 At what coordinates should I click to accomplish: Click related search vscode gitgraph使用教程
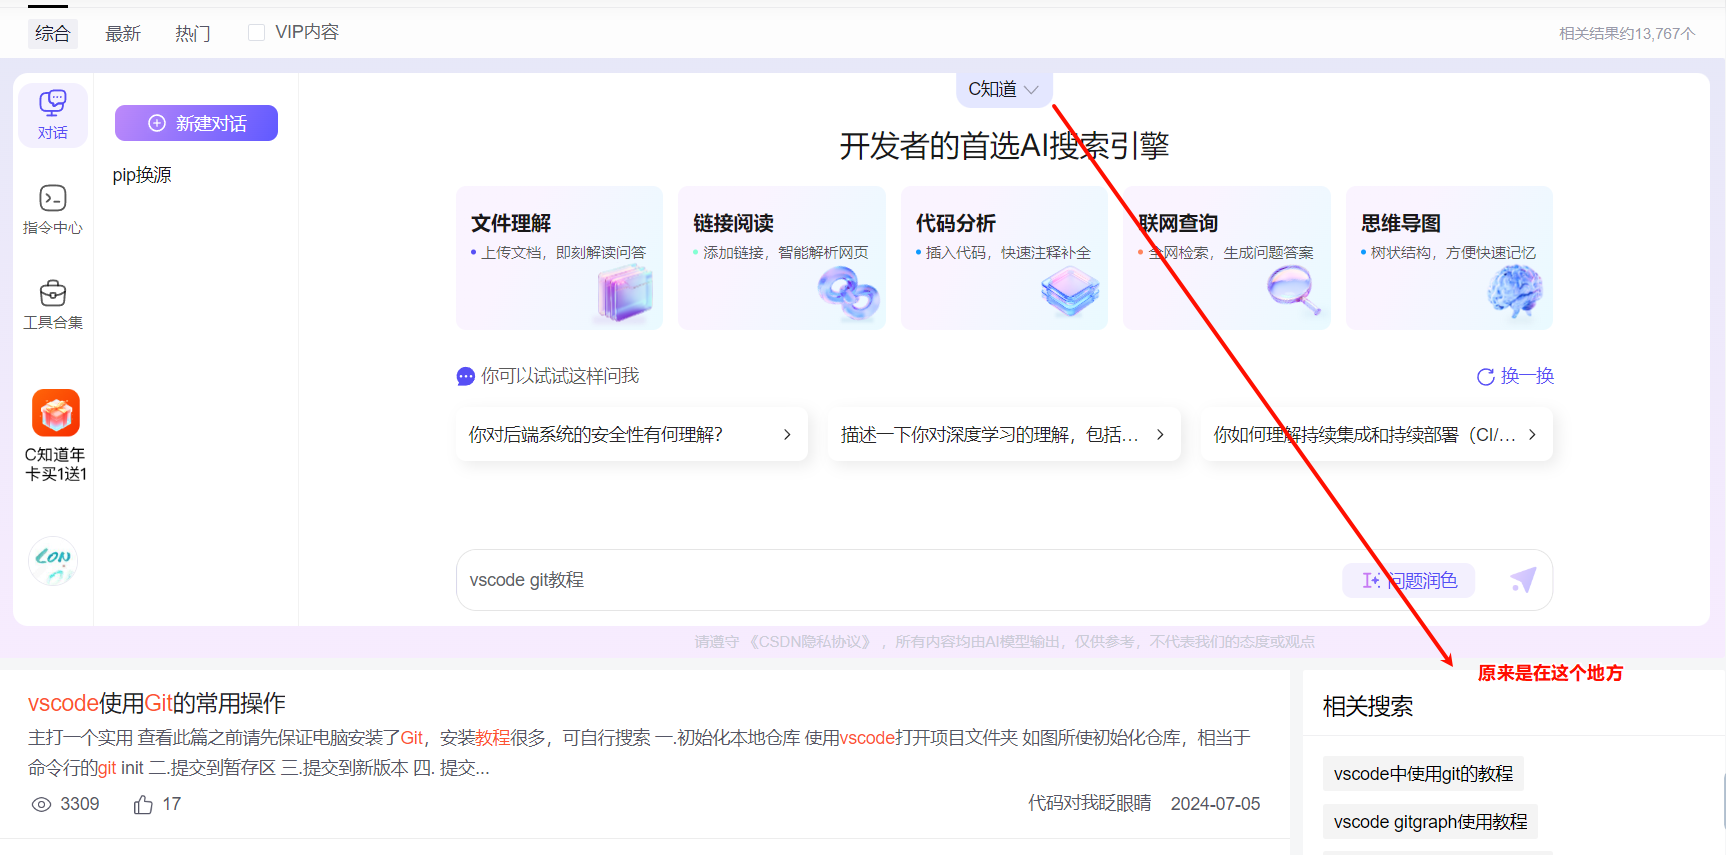[x=1430, y=822]
